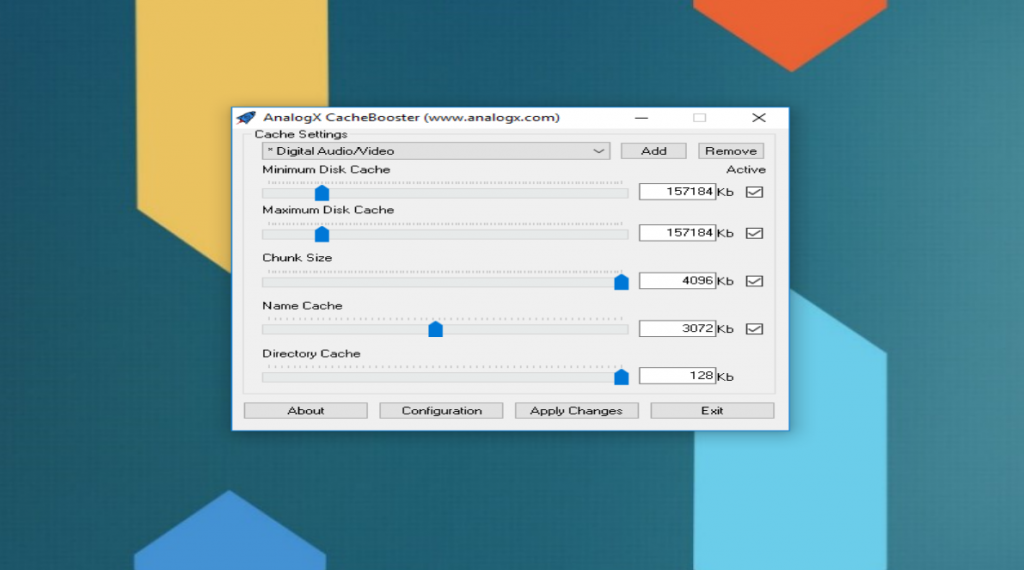This screenshot has height=570, width=1024.
Task: Open the Configuration button
Action: tap(441, 411)
